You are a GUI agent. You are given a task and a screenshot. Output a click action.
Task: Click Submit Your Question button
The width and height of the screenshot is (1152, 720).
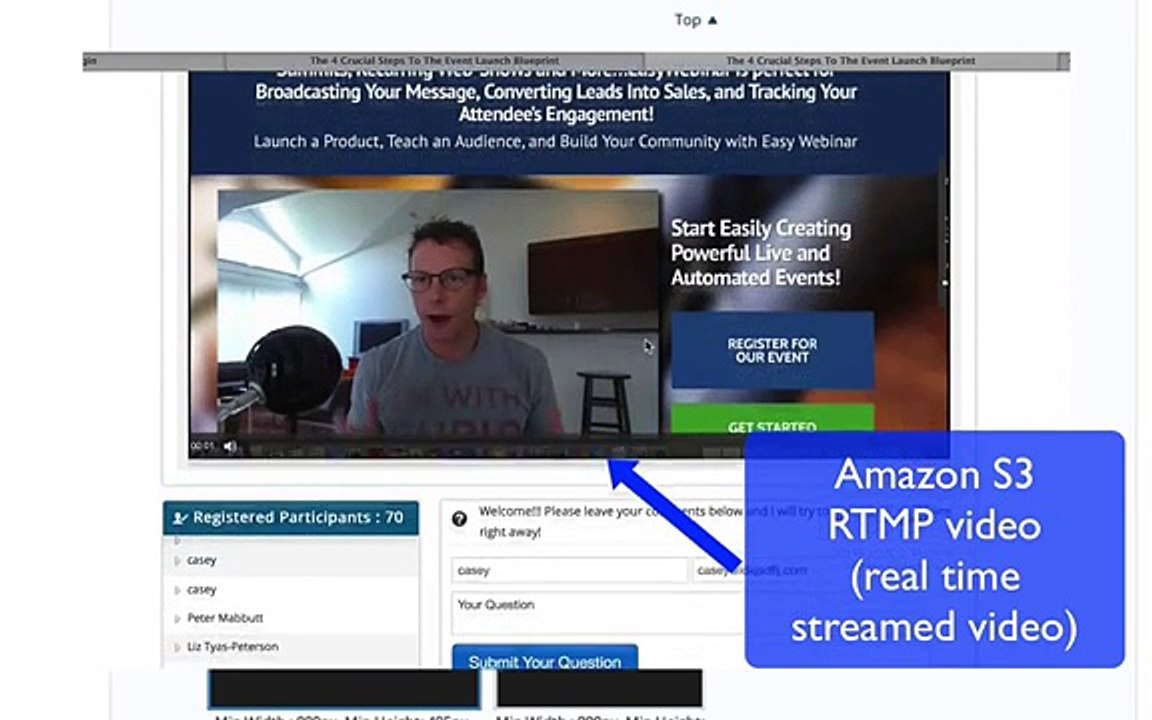(544, 656)
